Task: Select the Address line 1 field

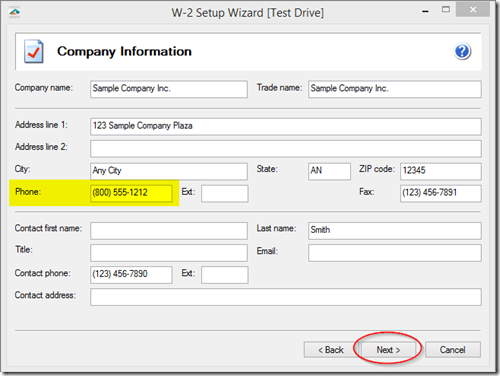Action: click(x=286, y=126)
